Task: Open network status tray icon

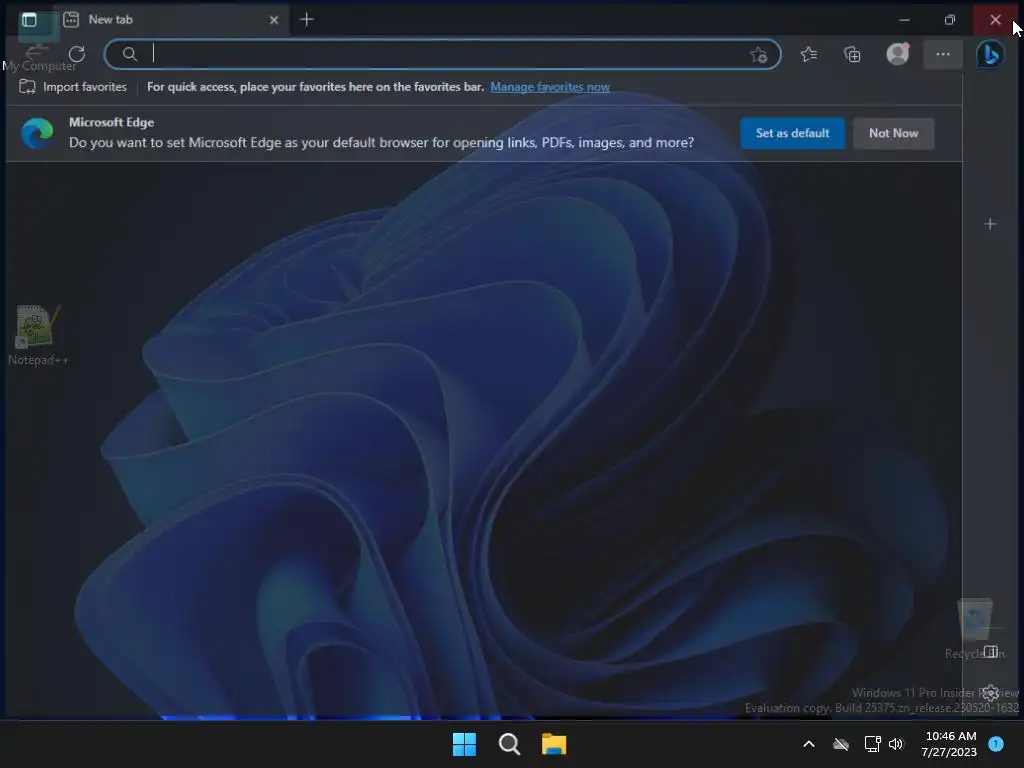Action: pyautogui.click(x=872, y=744)
